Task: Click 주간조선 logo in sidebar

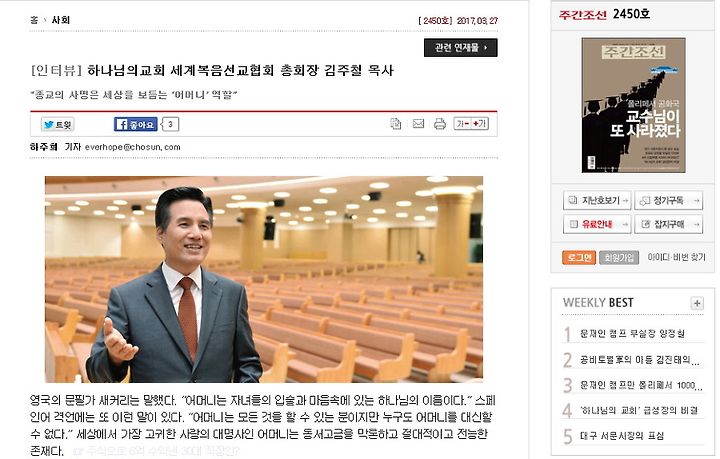Action: point(583,15)
